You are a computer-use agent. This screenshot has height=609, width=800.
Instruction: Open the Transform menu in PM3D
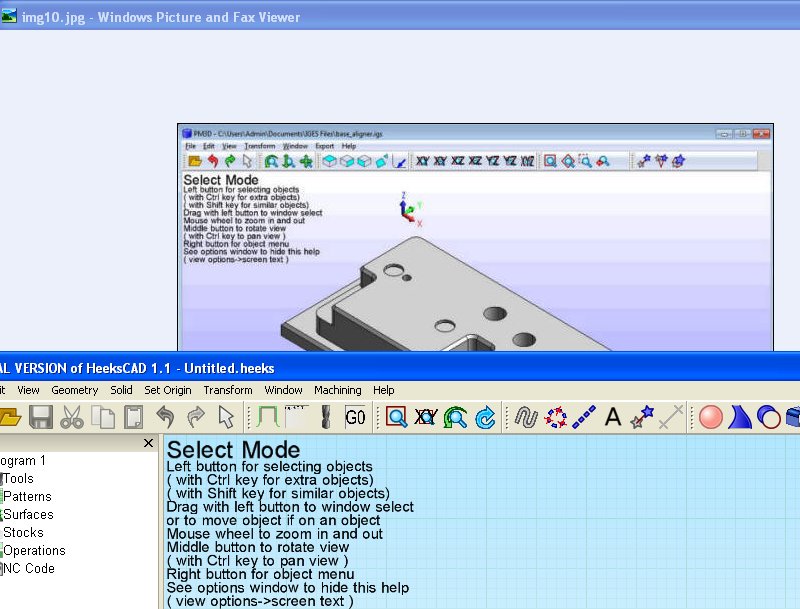tap(260, 146)
